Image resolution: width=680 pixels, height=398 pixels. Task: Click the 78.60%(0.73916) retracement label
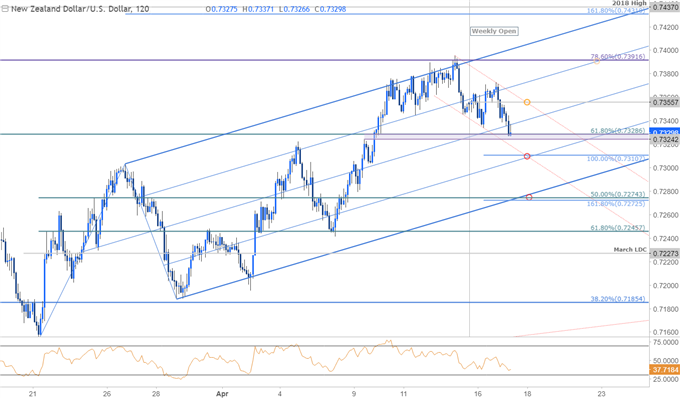pos(618,57)
